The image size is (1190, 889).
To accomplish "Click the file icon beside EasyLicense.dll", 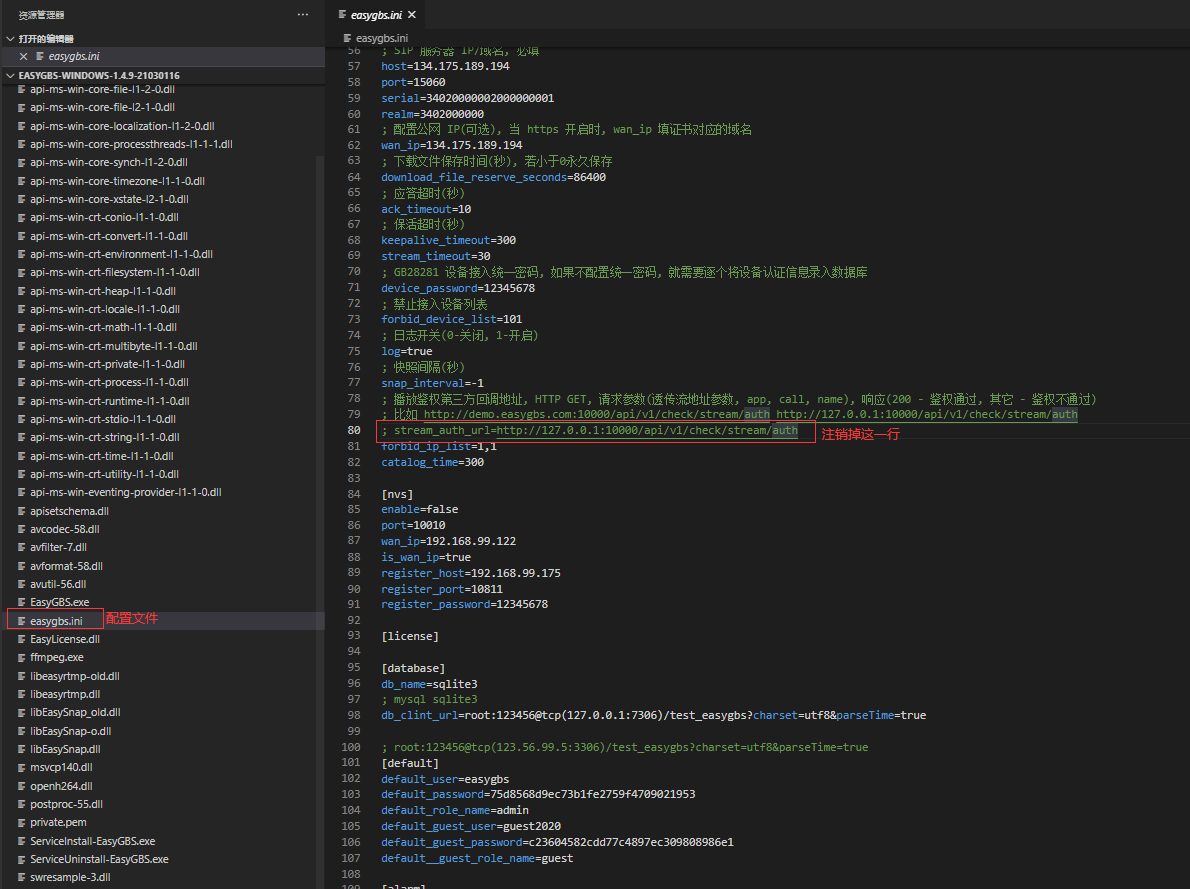I will (21, 639).
